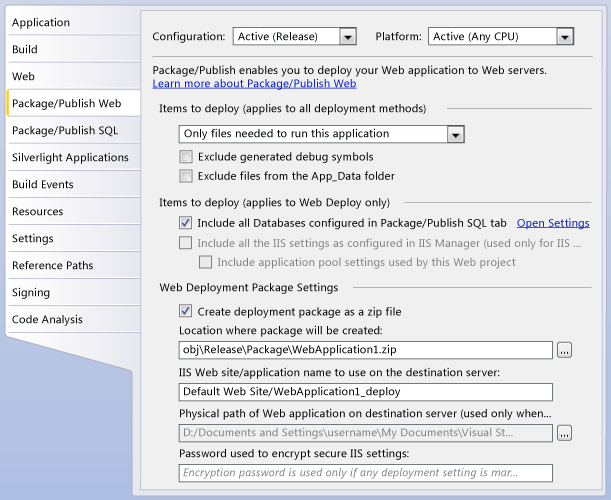Toggle Exclude files from App_Data folder

(186, 176)
